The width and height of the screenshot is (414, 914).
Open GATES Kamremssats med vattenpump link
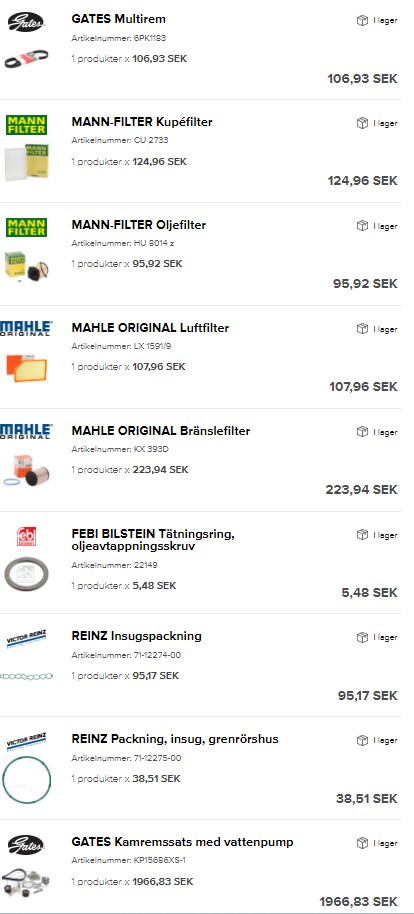pos(183,842)
